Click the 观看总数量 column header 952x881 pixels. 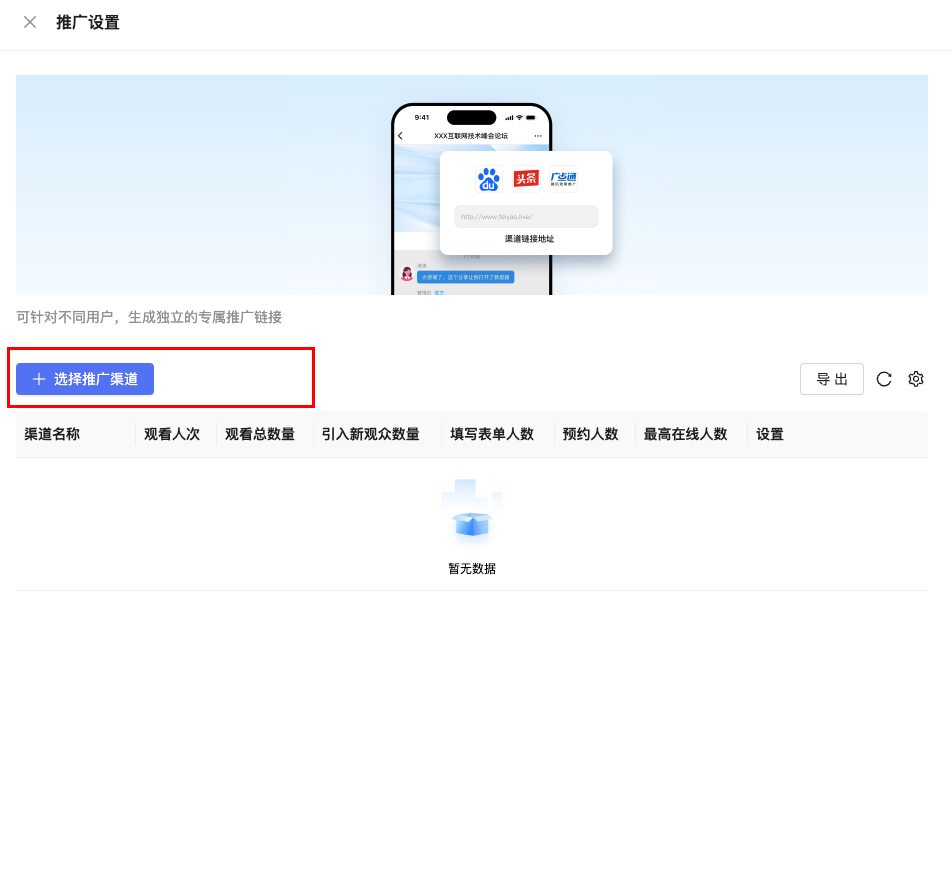click(x=260, y=434)
